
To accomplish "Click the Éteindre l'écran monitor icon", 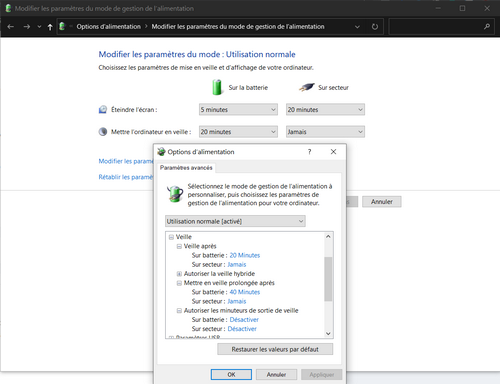I will (x=103, y=109).
